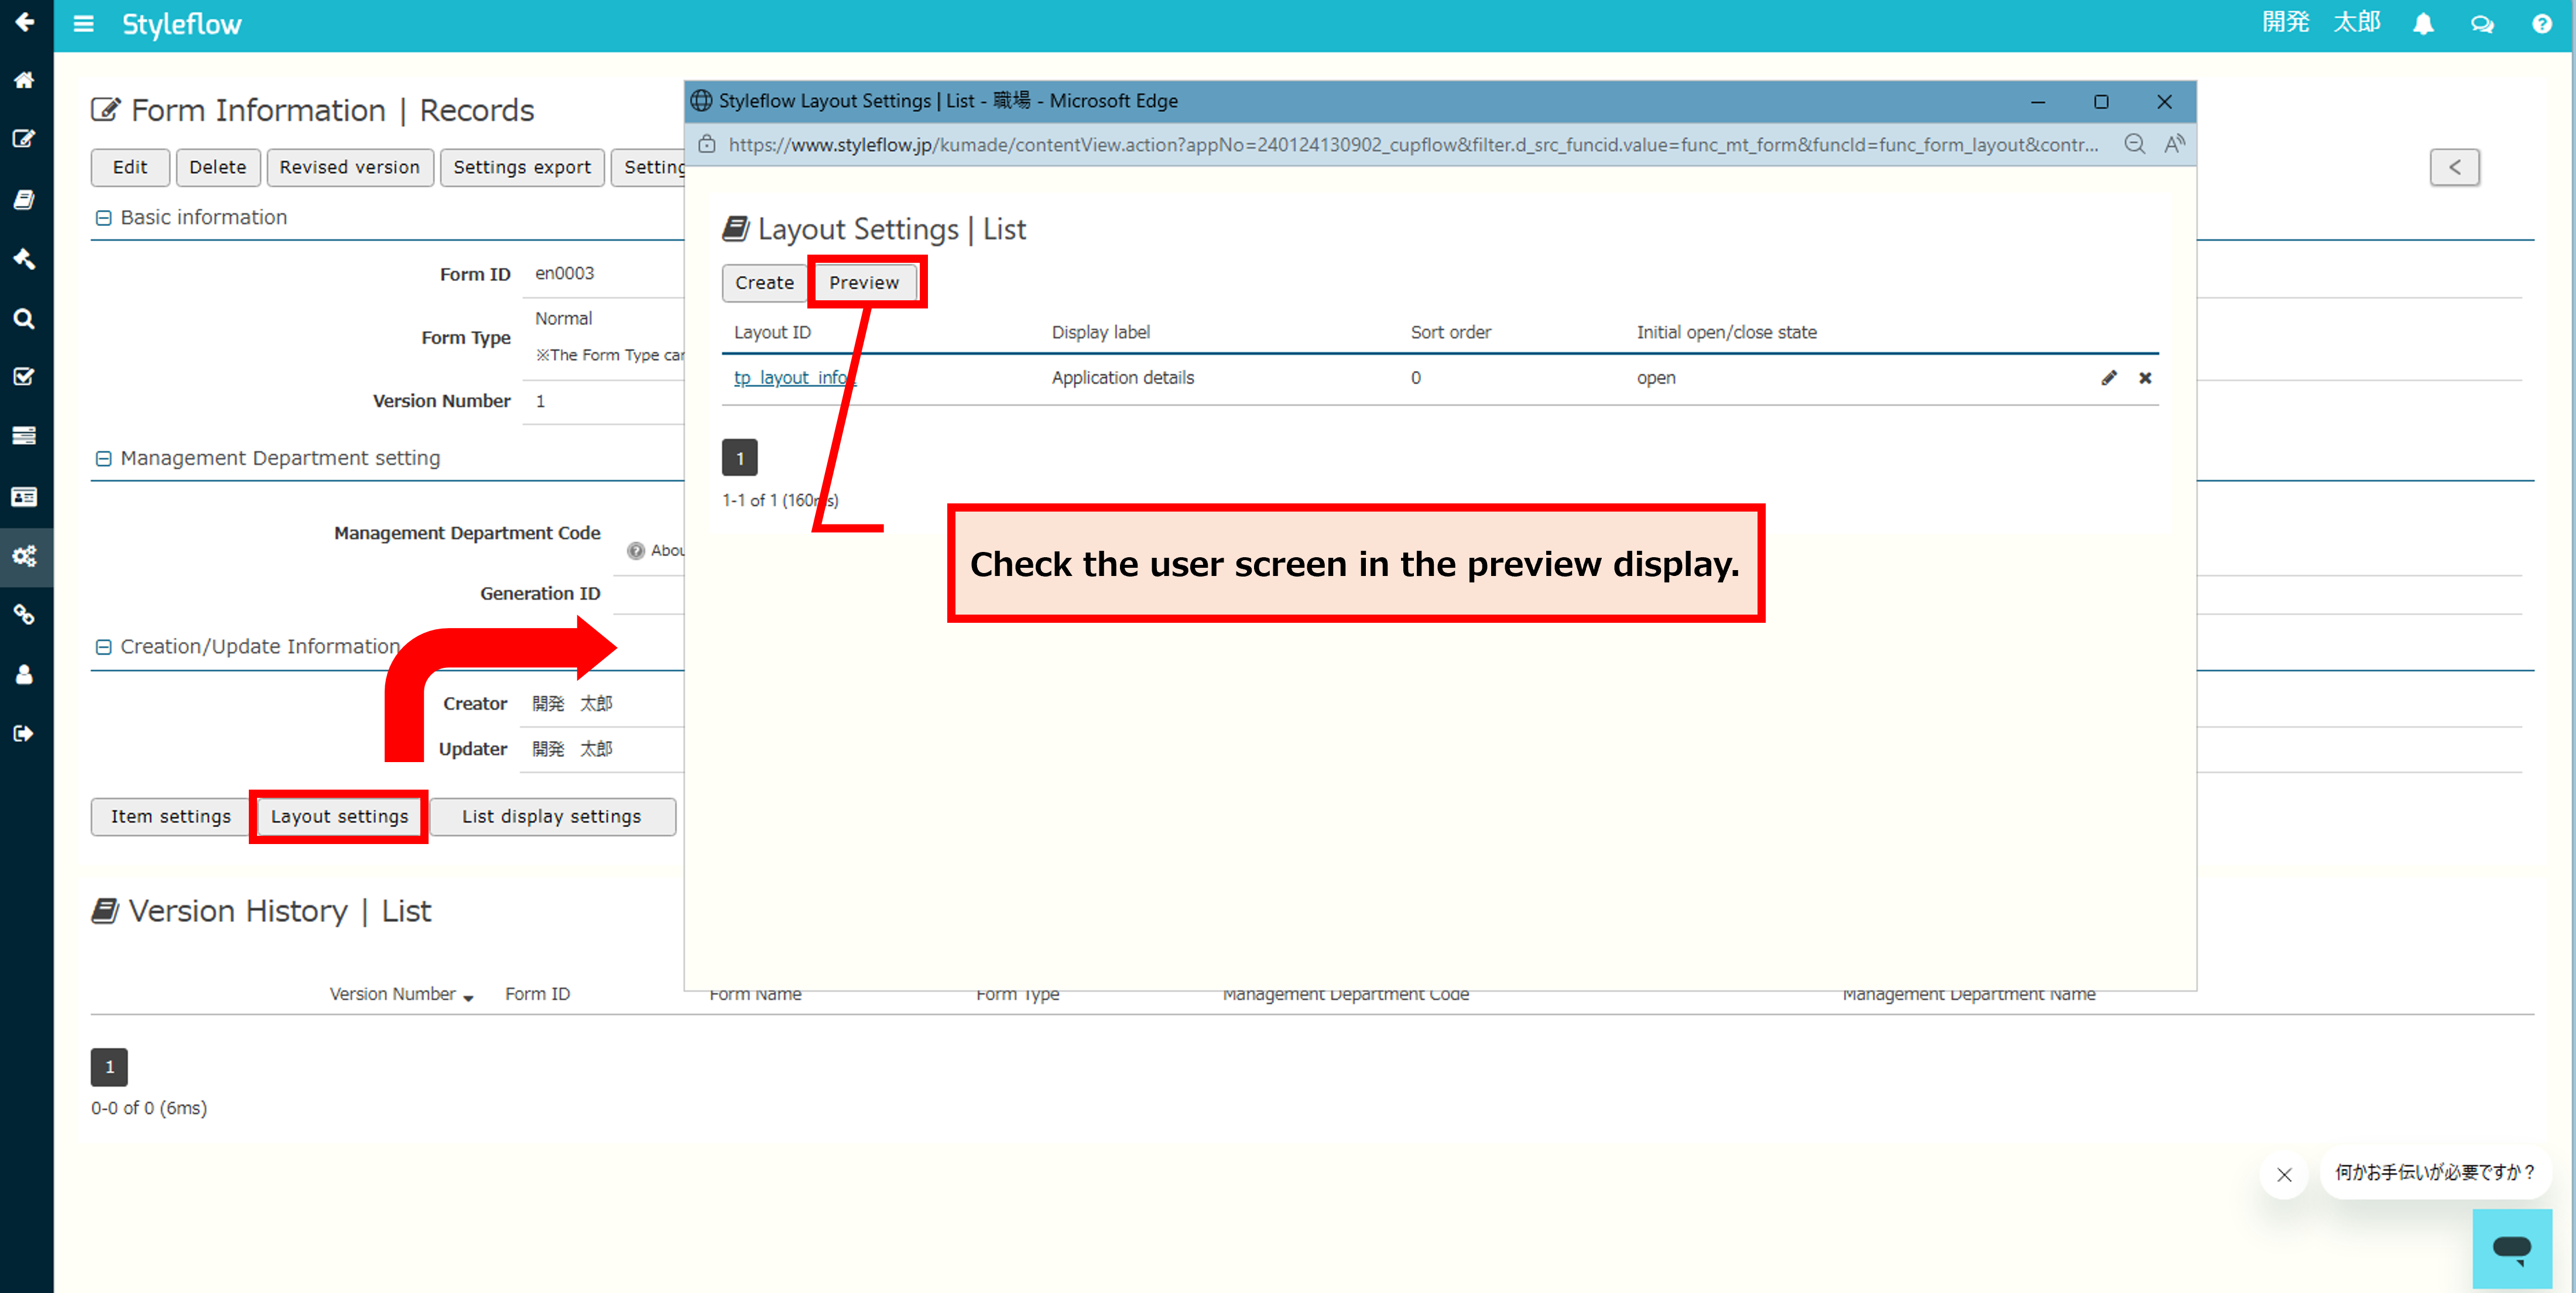Open the settings gears icon in the sidebar
The image size is (2576, 1293).
[x=25, y=556]
